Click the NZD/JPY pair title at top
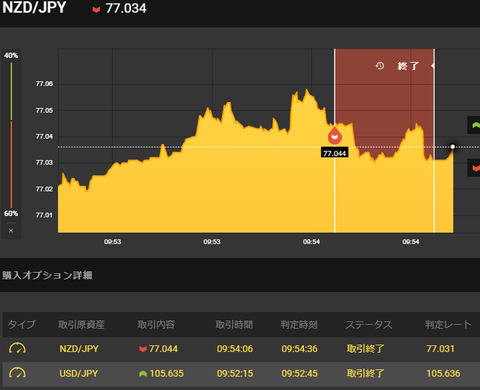The height and width of the screenshot is (390, 480). click(x=34, y=8)
